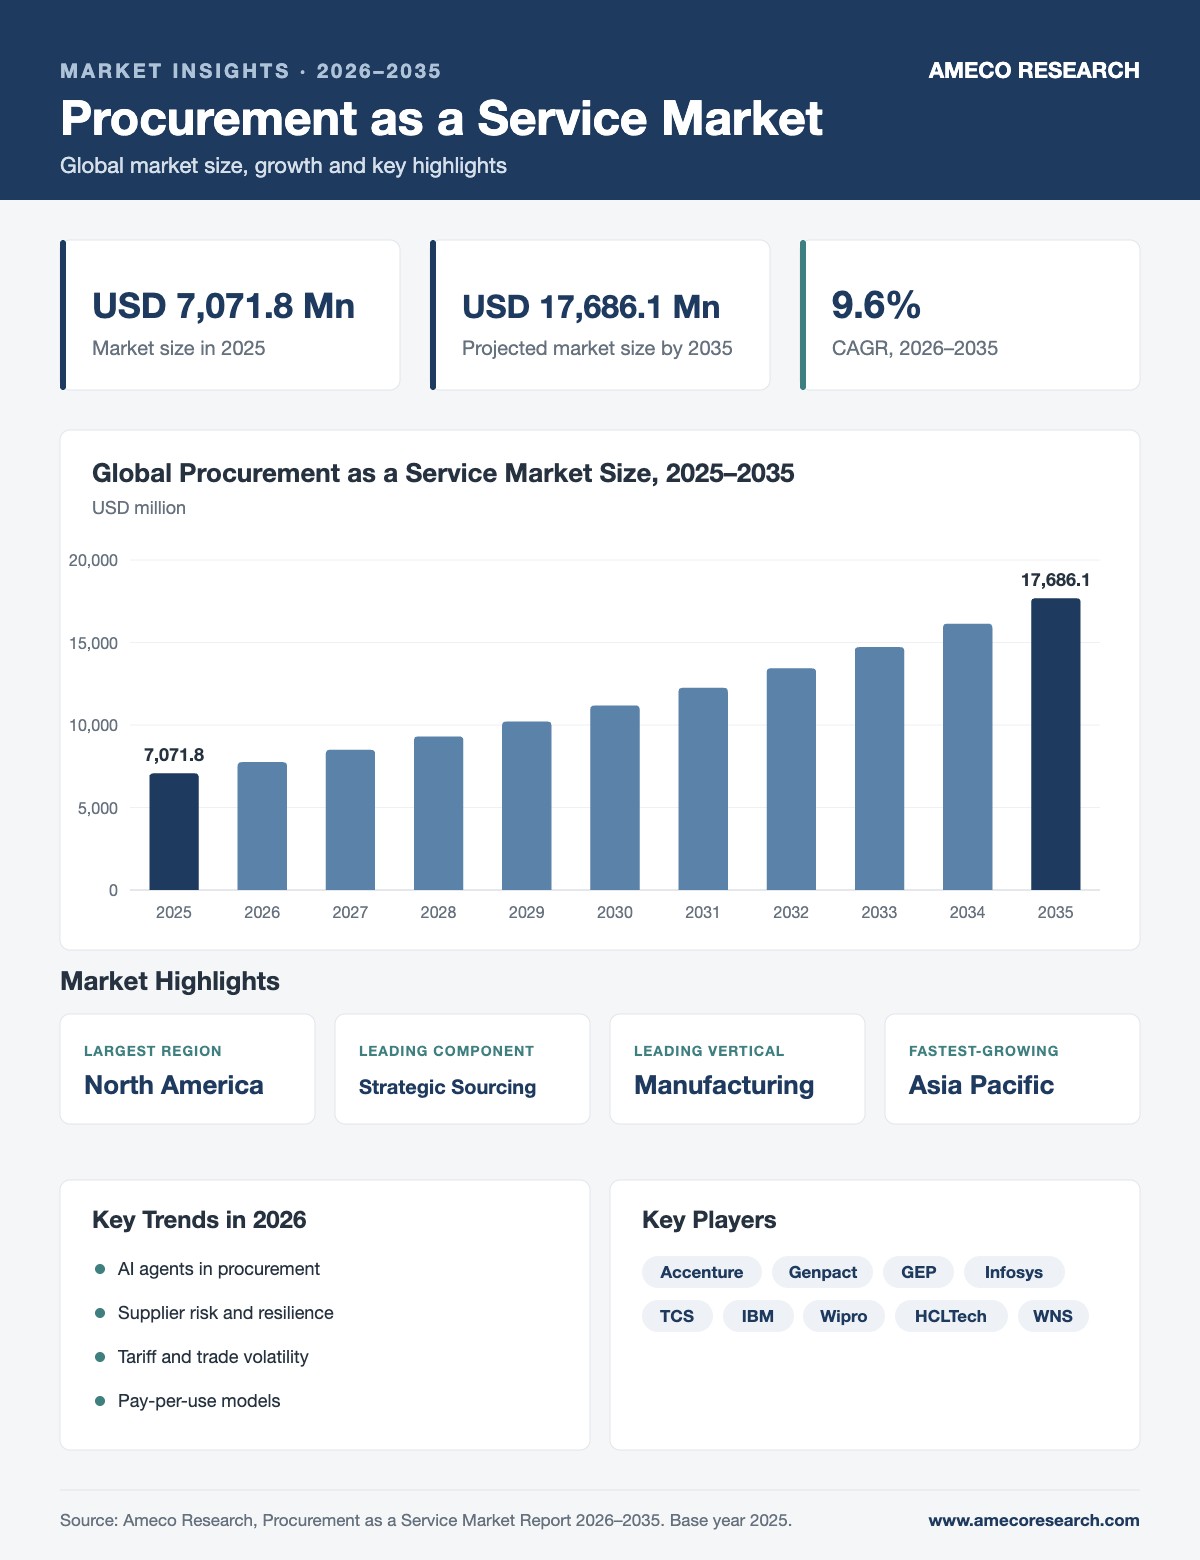
Task: Click the Infosys player chip
Action: (1014, 1272)
